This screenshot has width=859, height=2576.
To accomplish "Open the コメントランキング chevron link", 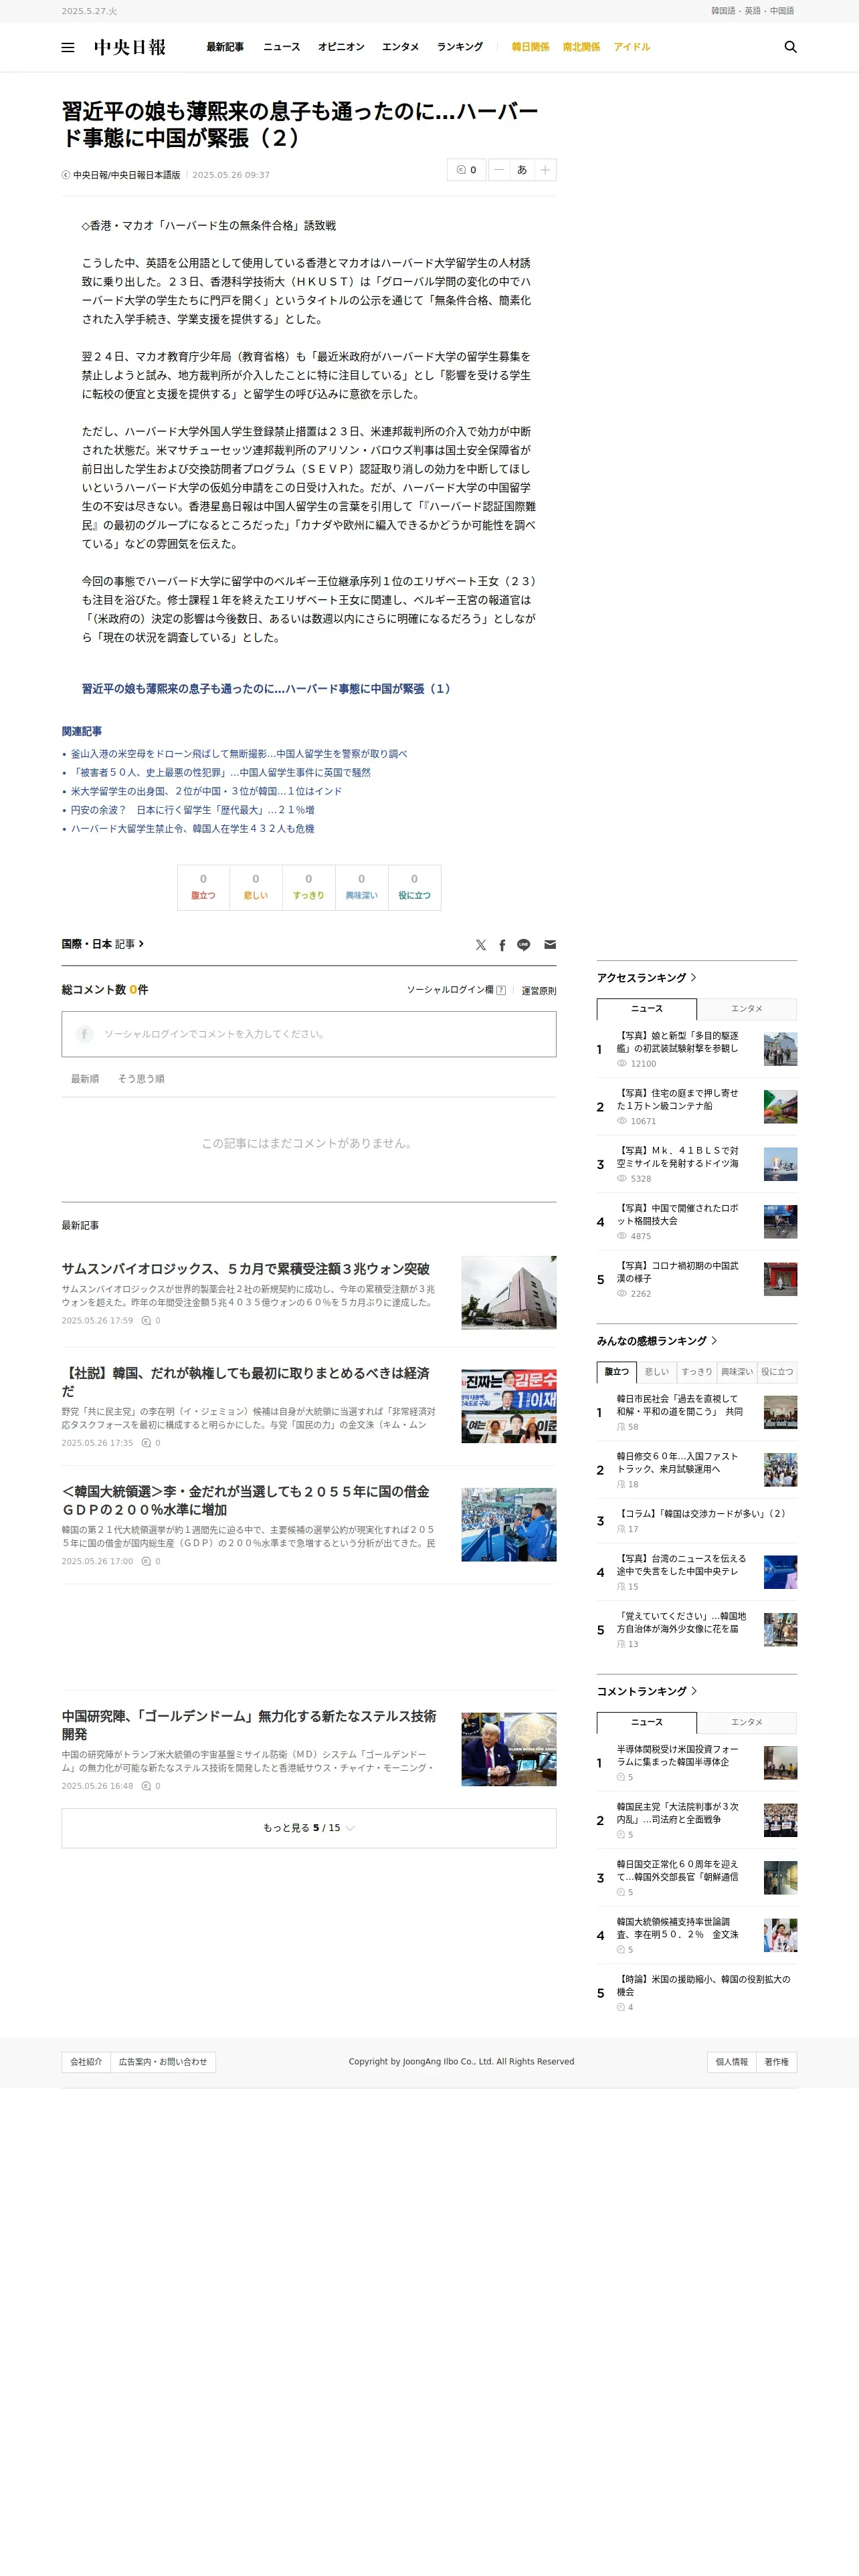I will (x=693, y=1691).
